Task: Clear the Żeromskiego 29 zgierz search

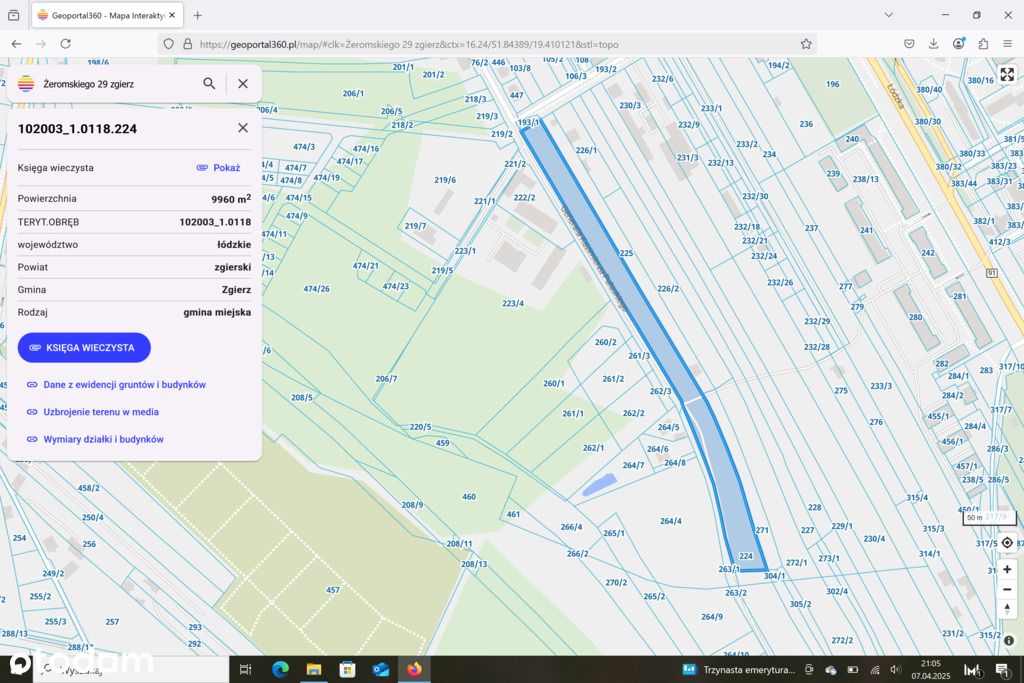Action: pos(243,84)
